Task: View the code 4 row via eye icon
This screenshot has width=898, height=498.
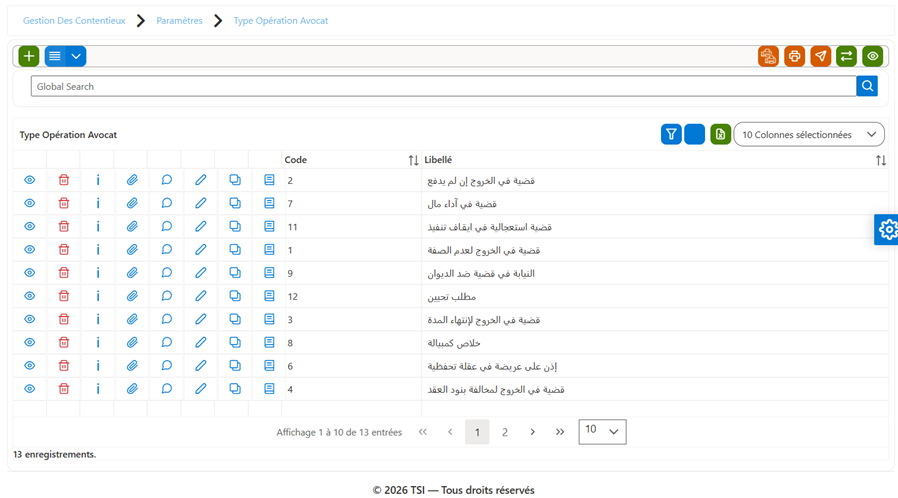Action: tap(30, 389)
